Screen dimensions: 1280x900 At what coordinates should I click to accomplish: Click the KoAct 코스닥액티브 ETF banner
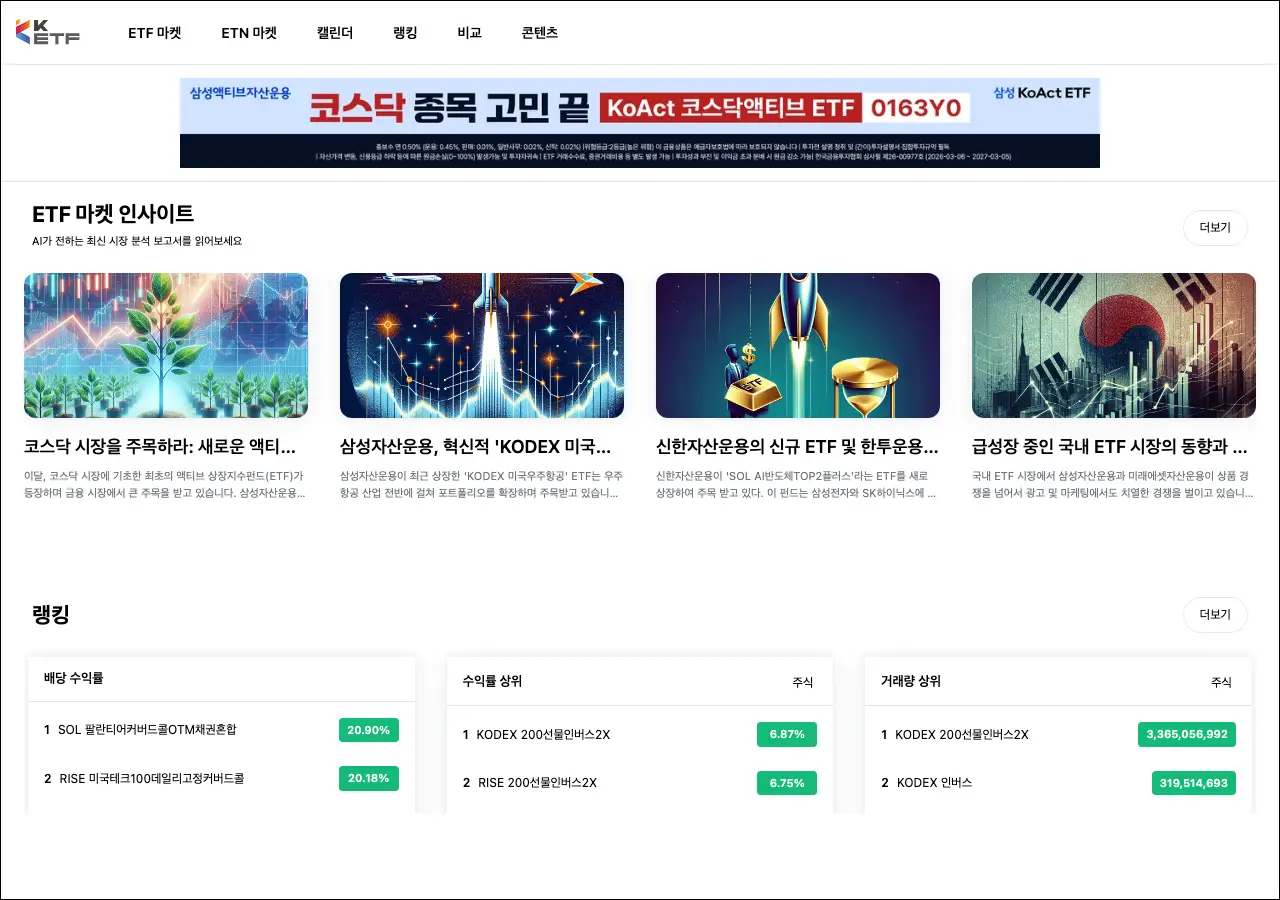[x=640, y=123]
